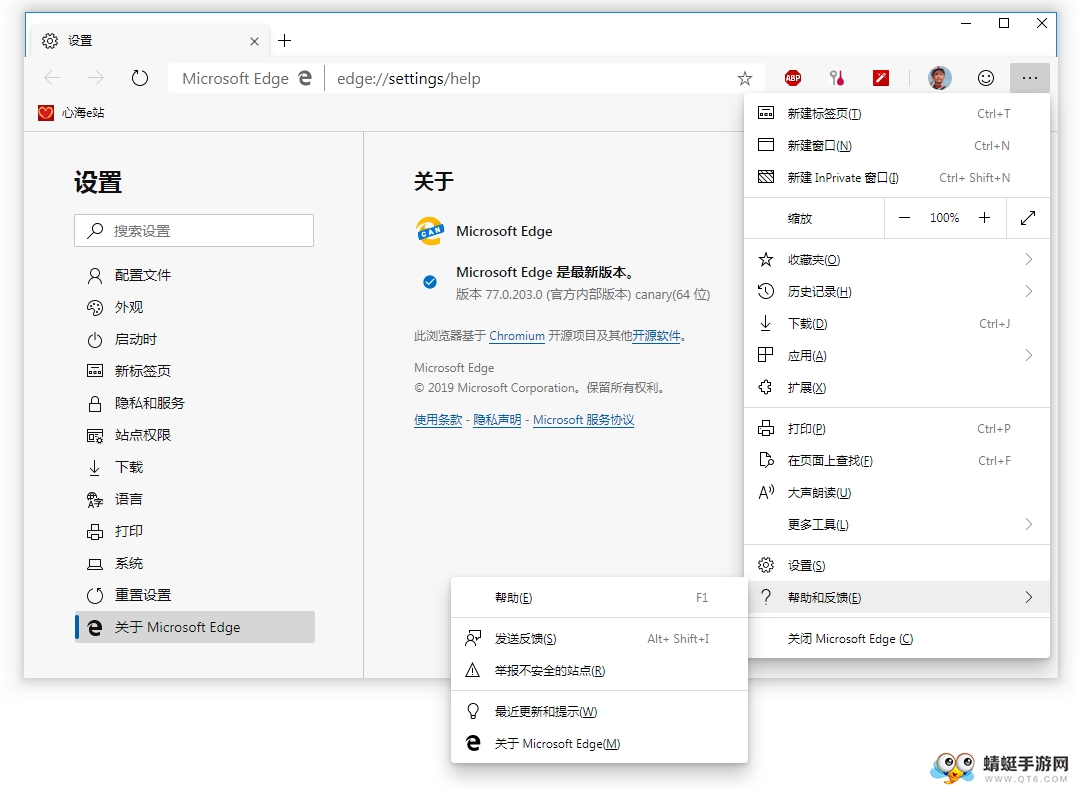Screen dimensions: 1077x788
Task: Expand the 更多工具 submenu
Action: [896, 524]
